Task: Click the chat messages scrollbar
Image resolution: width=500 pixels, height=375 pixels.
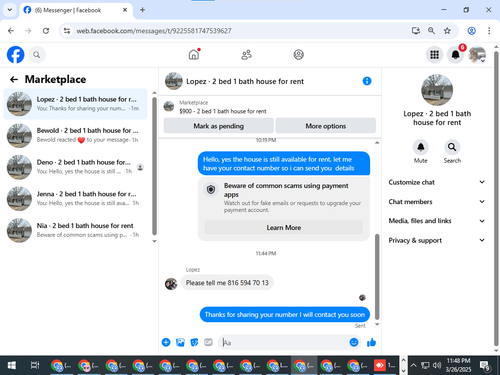Action: [x=377, y=277]
